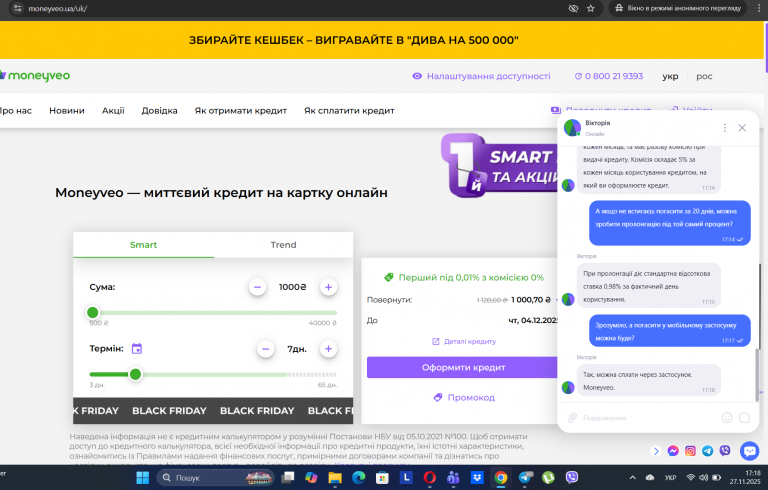Click the Сума amount slider handle
Viewport: 768px width, 490px height.
[x=93, y=313]
